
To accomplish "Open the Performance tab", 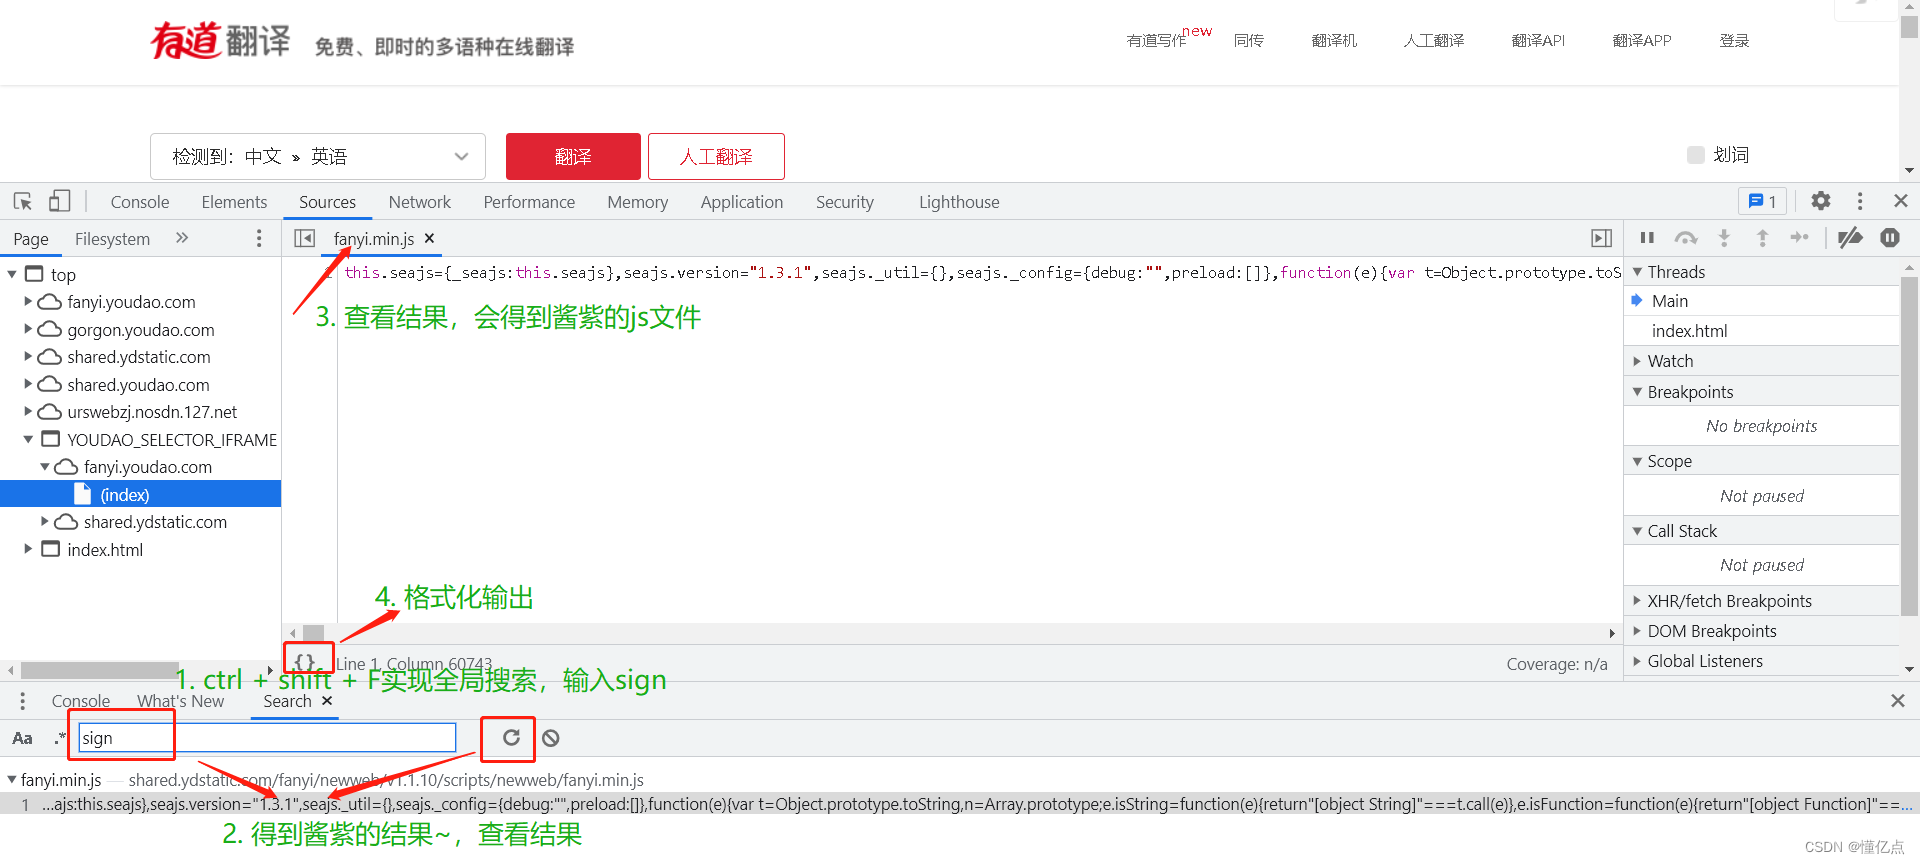I will pyautogui.click(x=529, y=201).
